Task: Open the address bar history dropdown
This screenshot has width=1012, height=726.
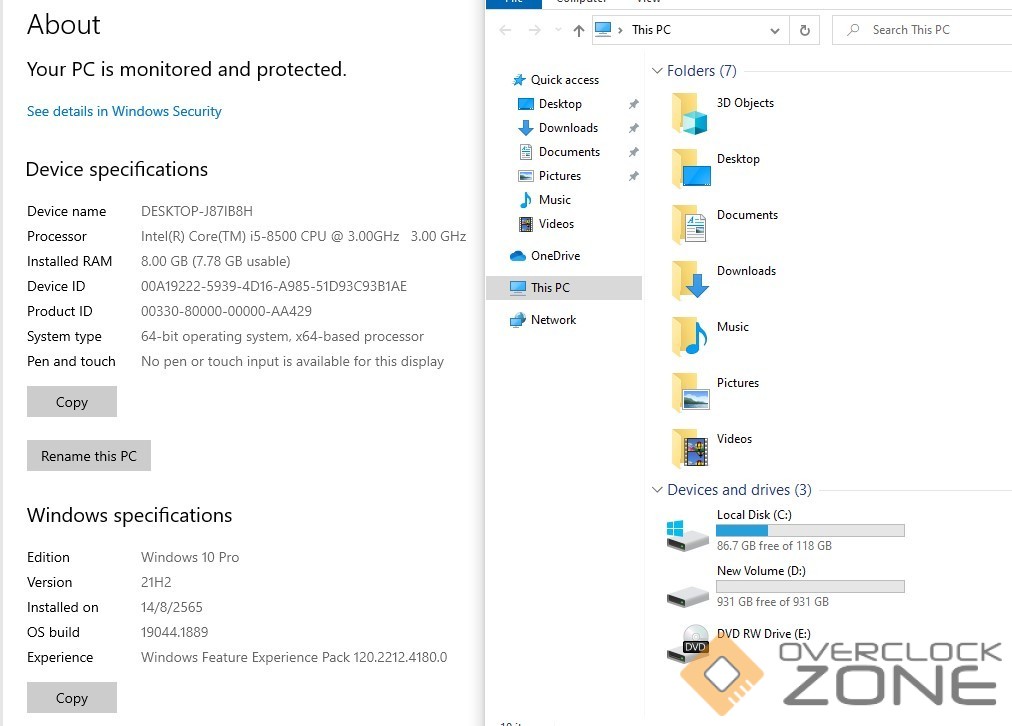Action: click(x=774, y=30)
